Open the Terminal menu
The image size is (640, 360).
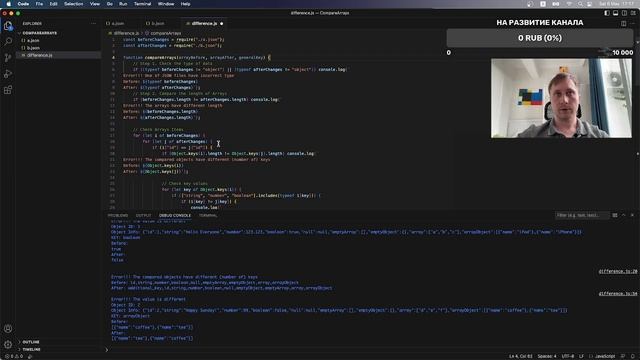click(x=142, y=4)
